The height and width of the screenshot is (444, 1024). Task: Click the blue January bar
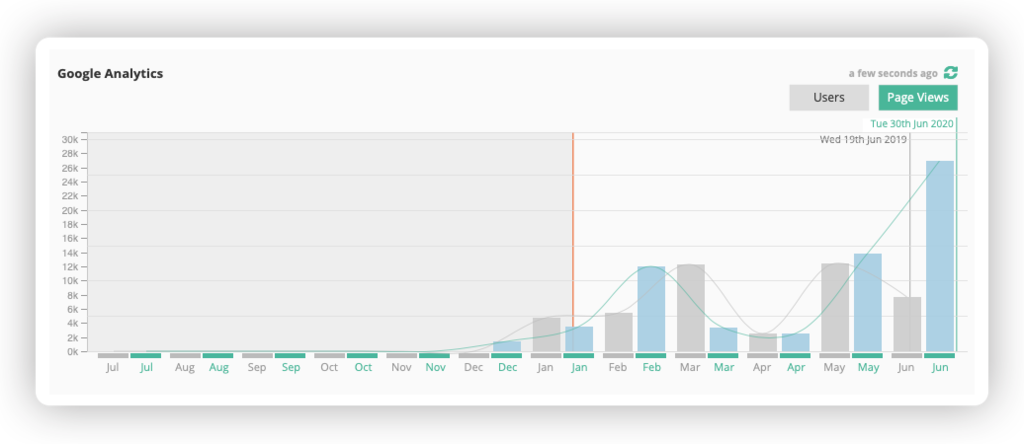(x=579, y=339)
